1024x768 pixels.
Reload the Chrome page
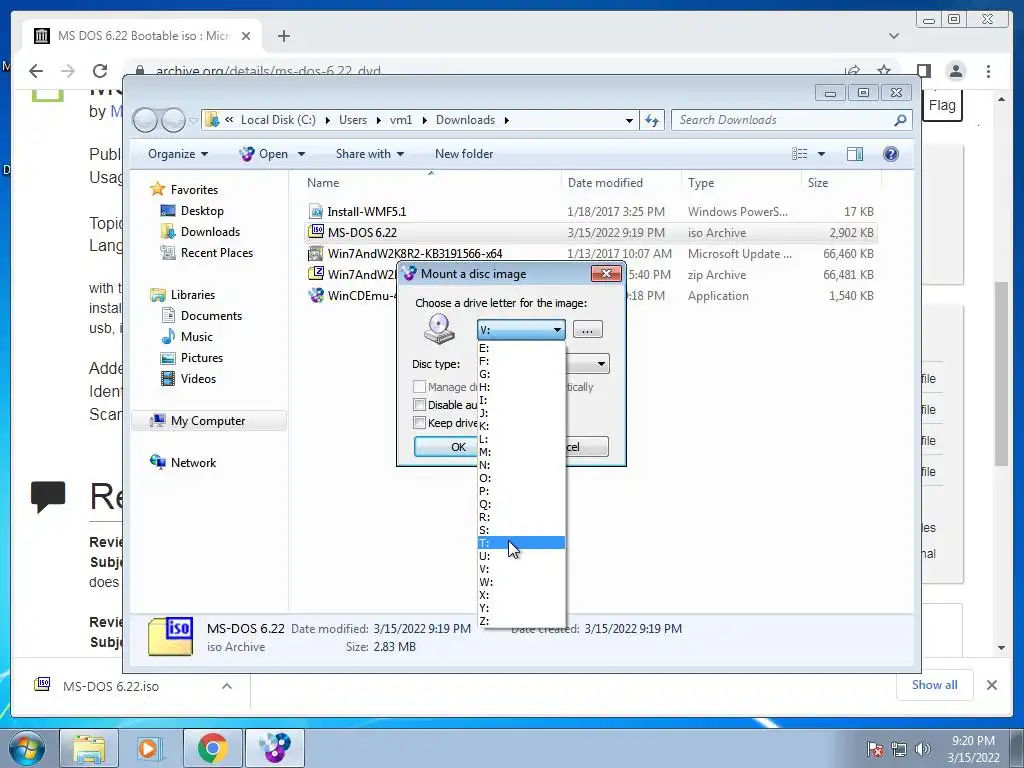pos(99,71)
